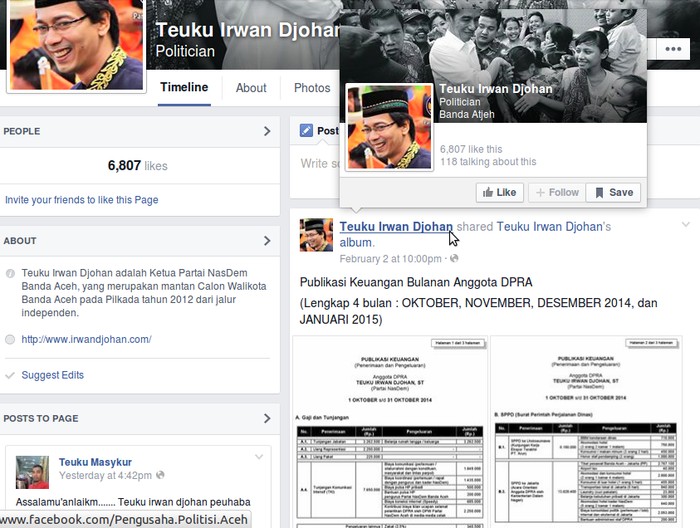Image resolution: width=700 pixels, height=528 pixels.
Task: Click Banda Atjeh location in hover card
Action: (x=467, y=115)
